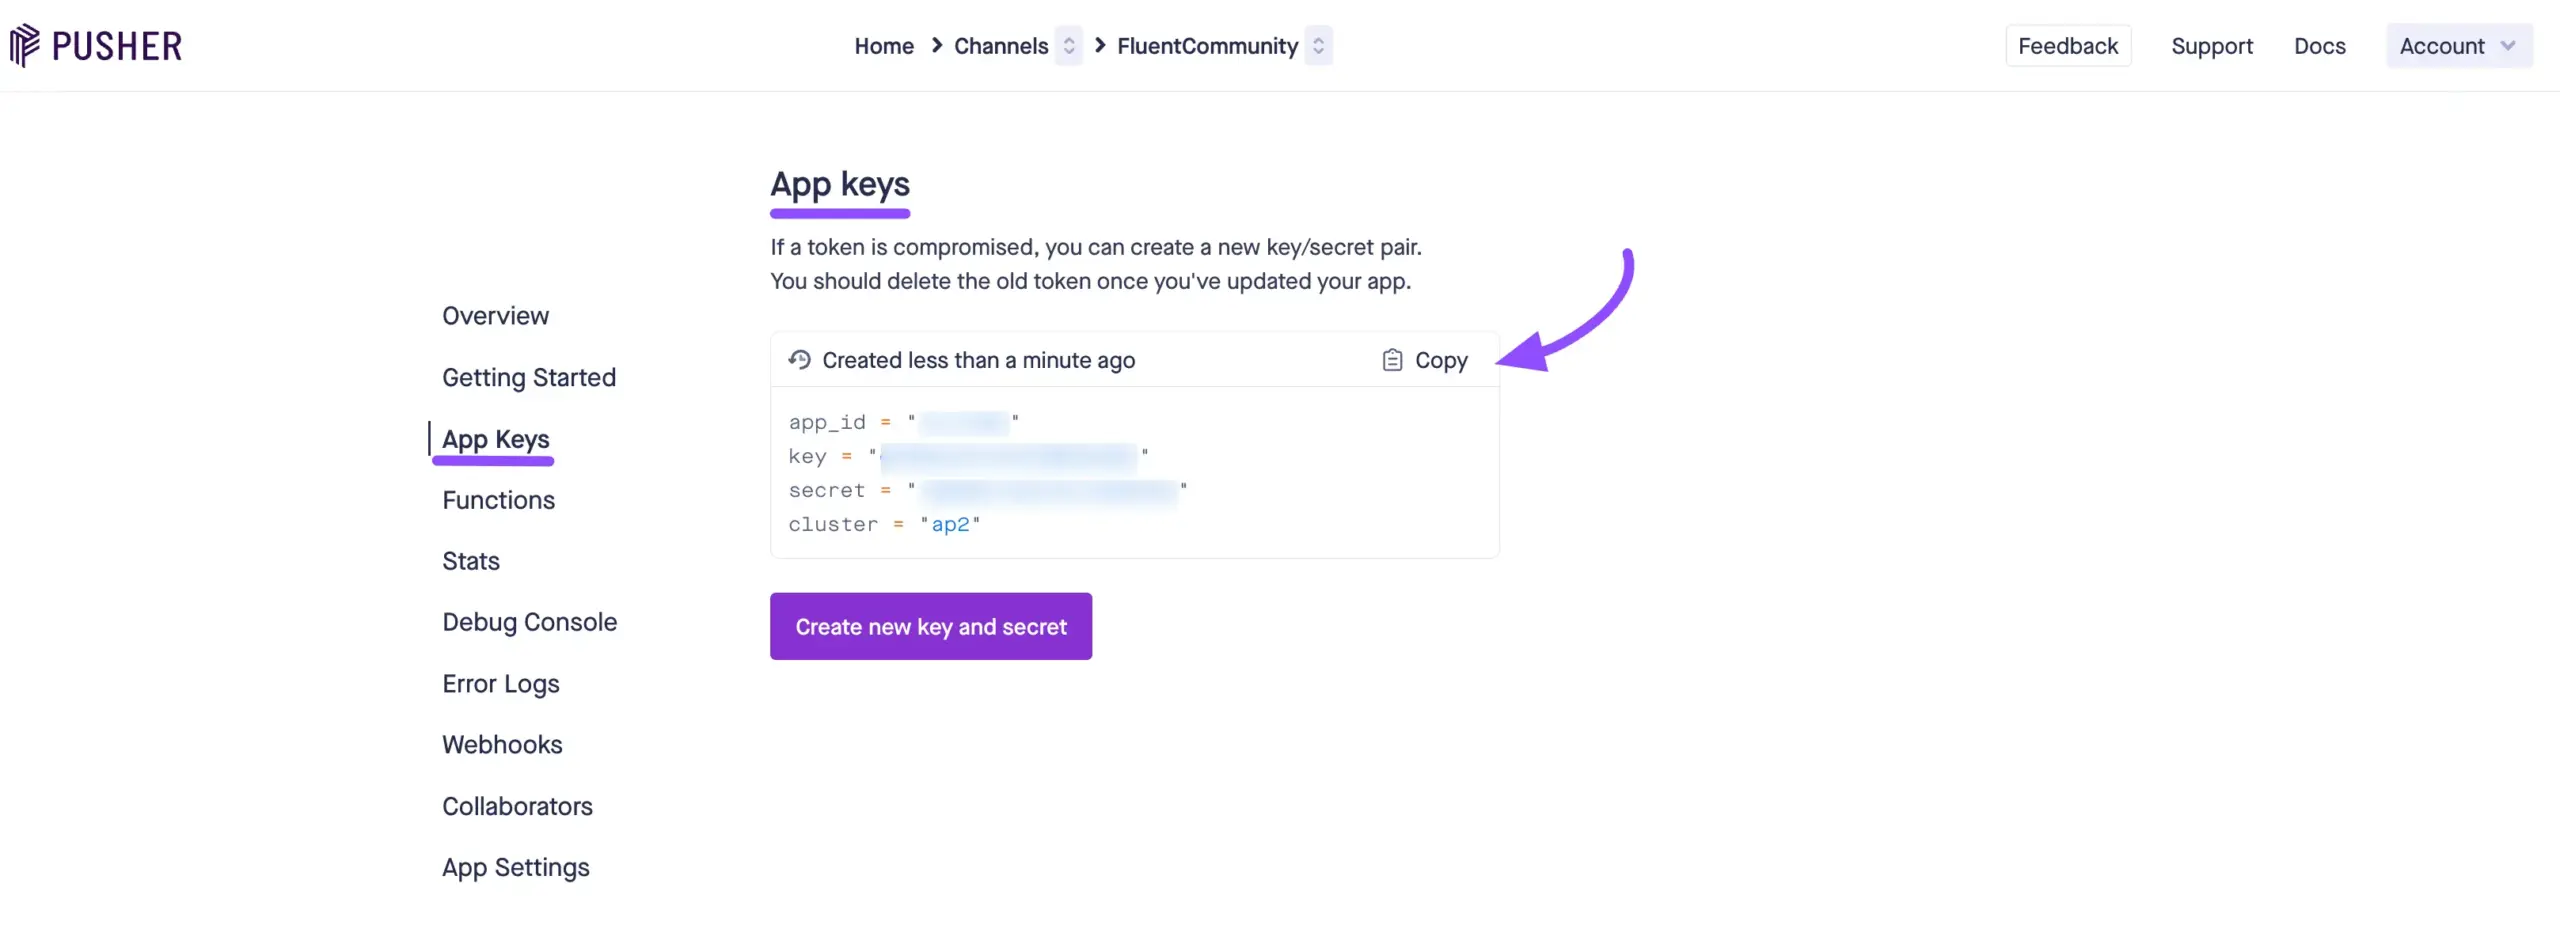Go to Home in the breadcrumb
Screen dimensions: 2560x948
click(x=884, y=46)
